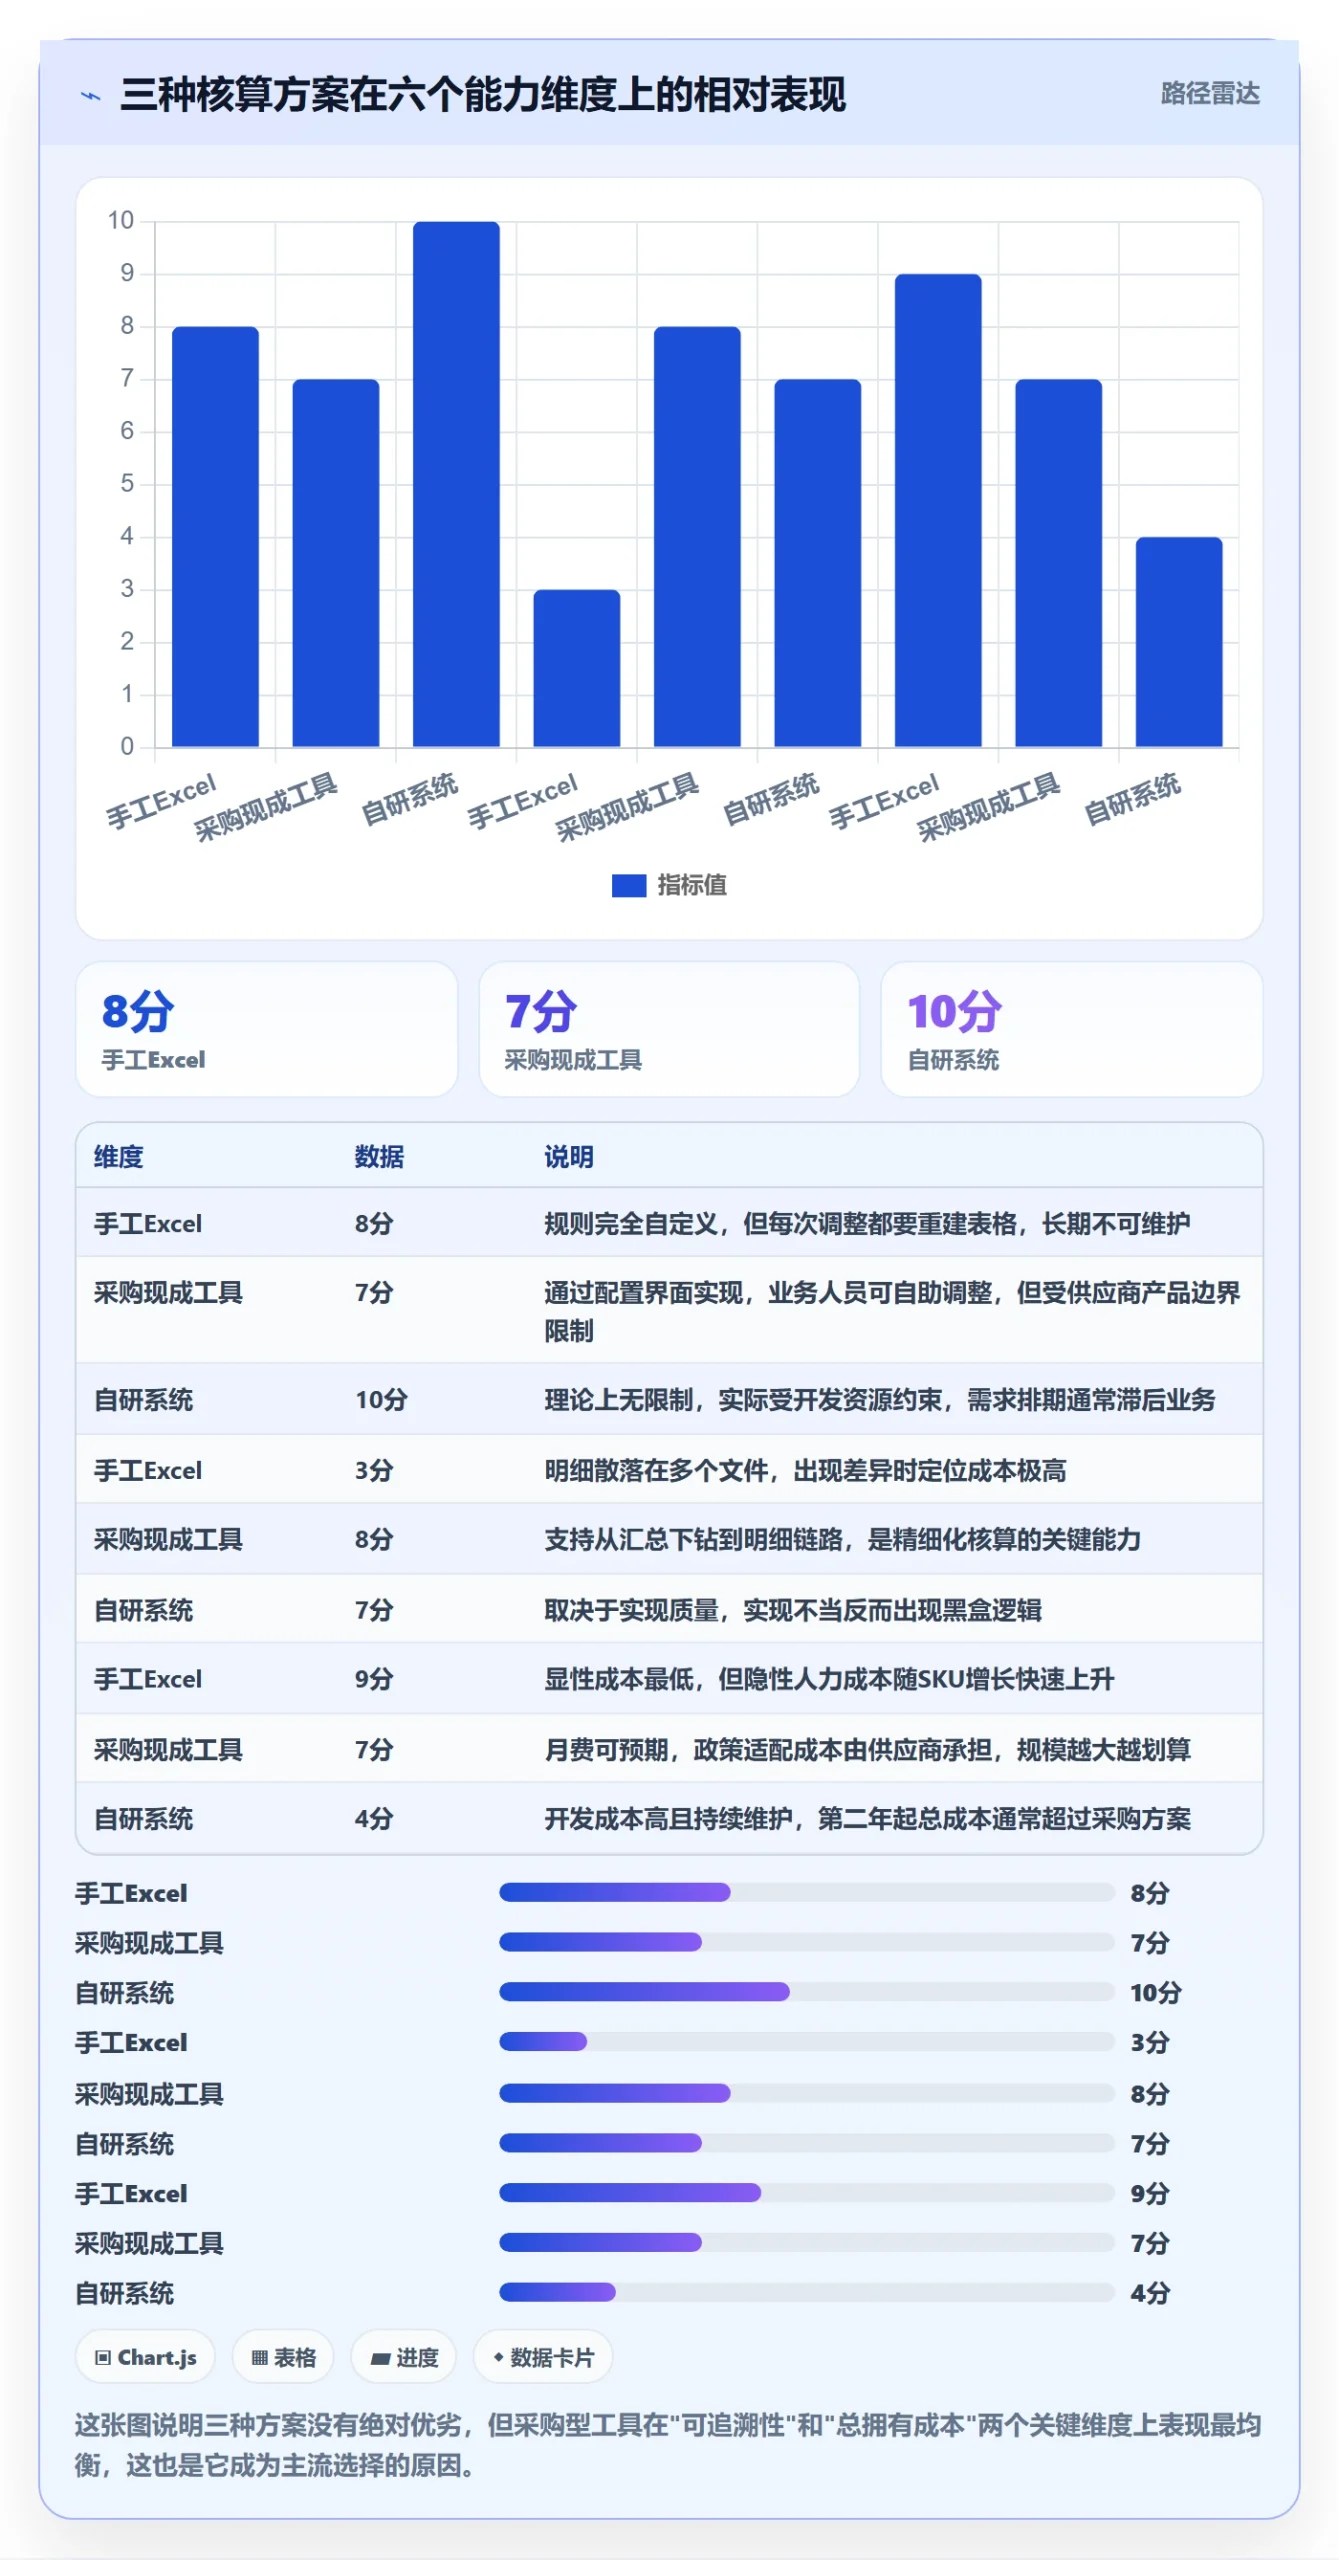1339x2560 pixels.
Task: Click the 手工Excel progress bar showing 9分
Action: [807, 2193]
